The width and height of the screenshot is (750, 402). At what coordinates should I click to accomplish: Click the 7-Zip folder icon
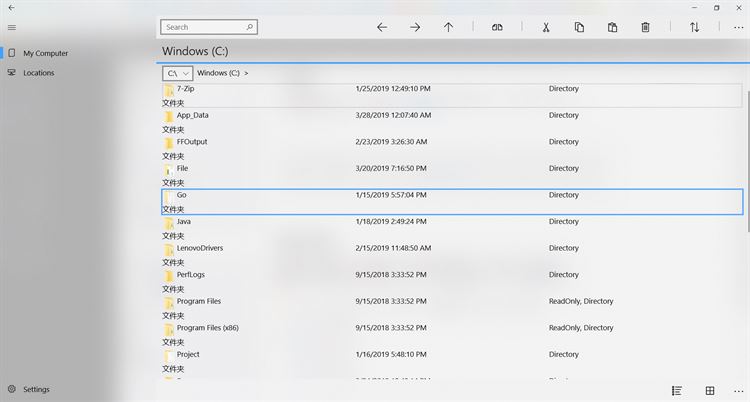click(168, 90)
